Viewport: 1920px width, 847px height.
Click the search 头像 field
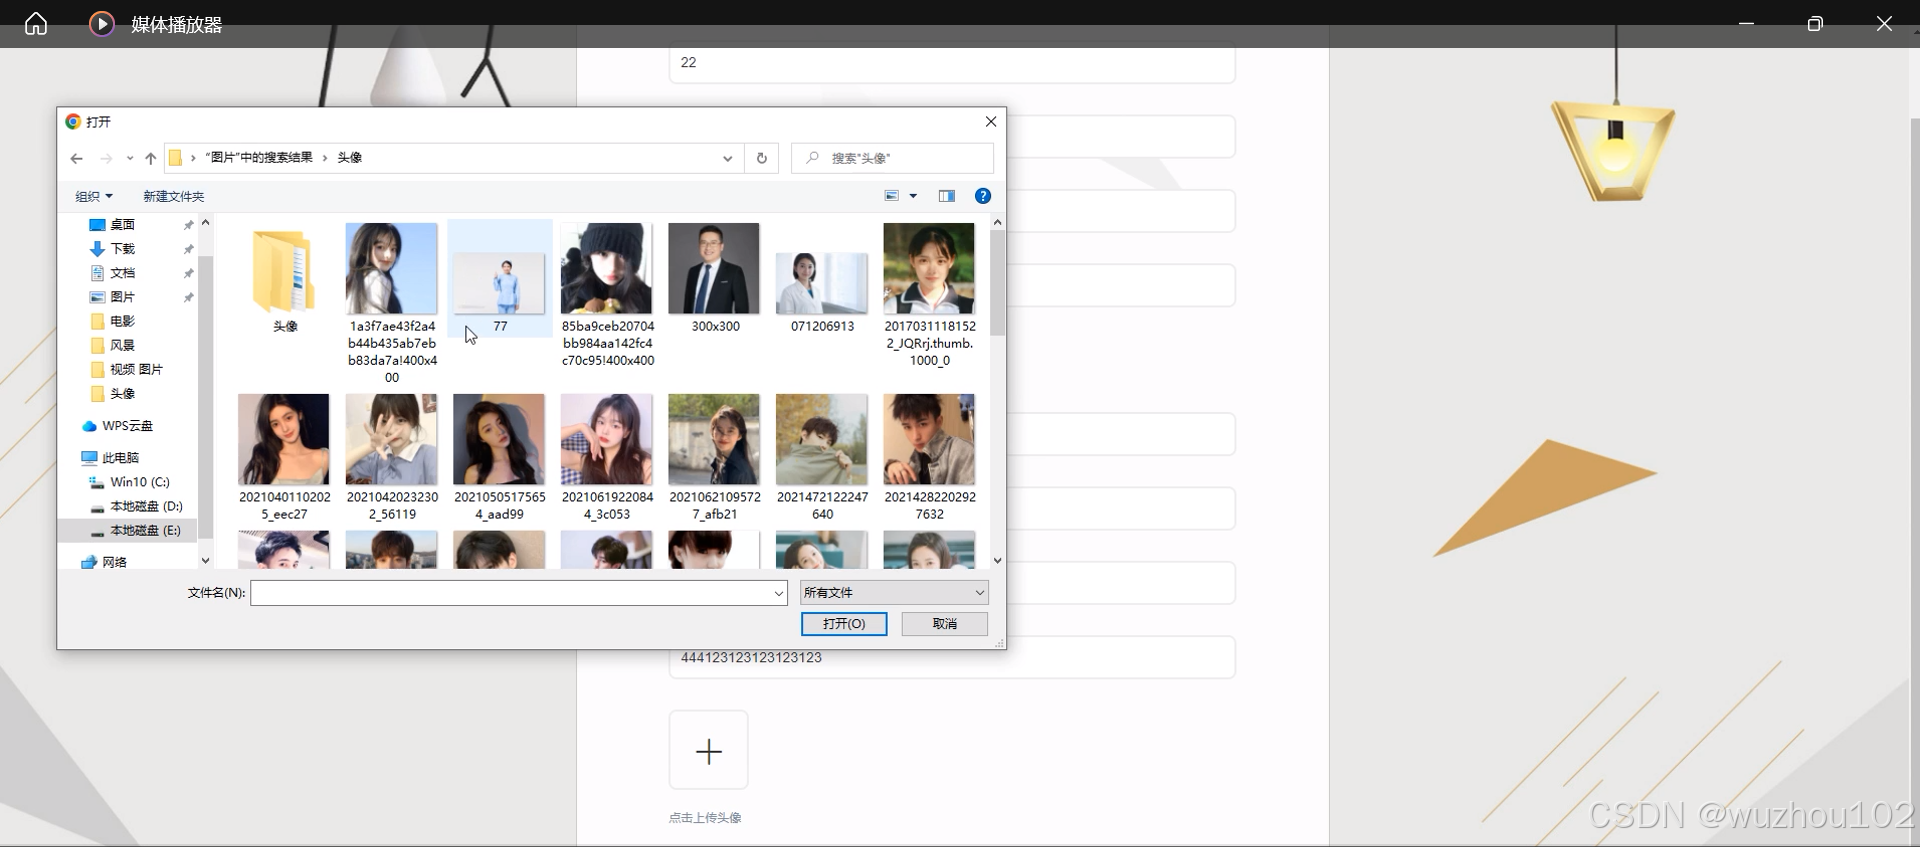tap(892, 158)
